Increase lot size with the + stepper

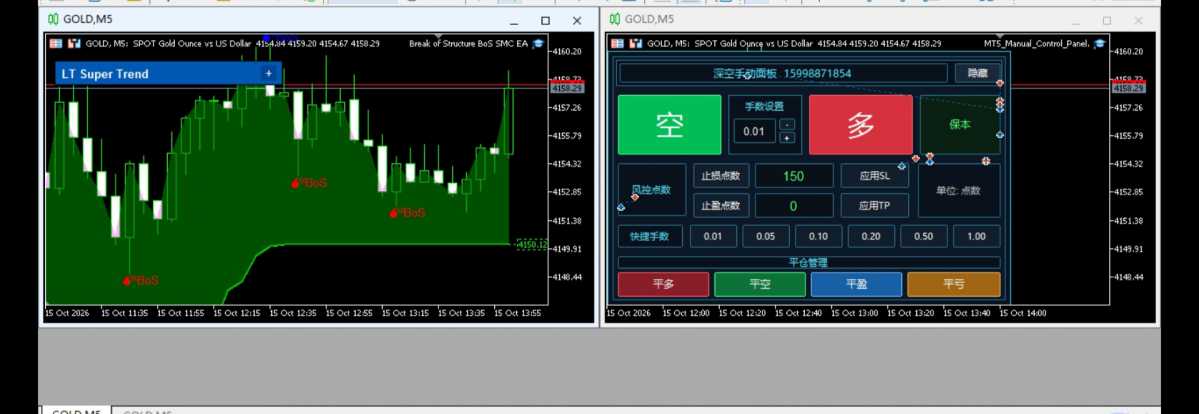coord(788,138)
